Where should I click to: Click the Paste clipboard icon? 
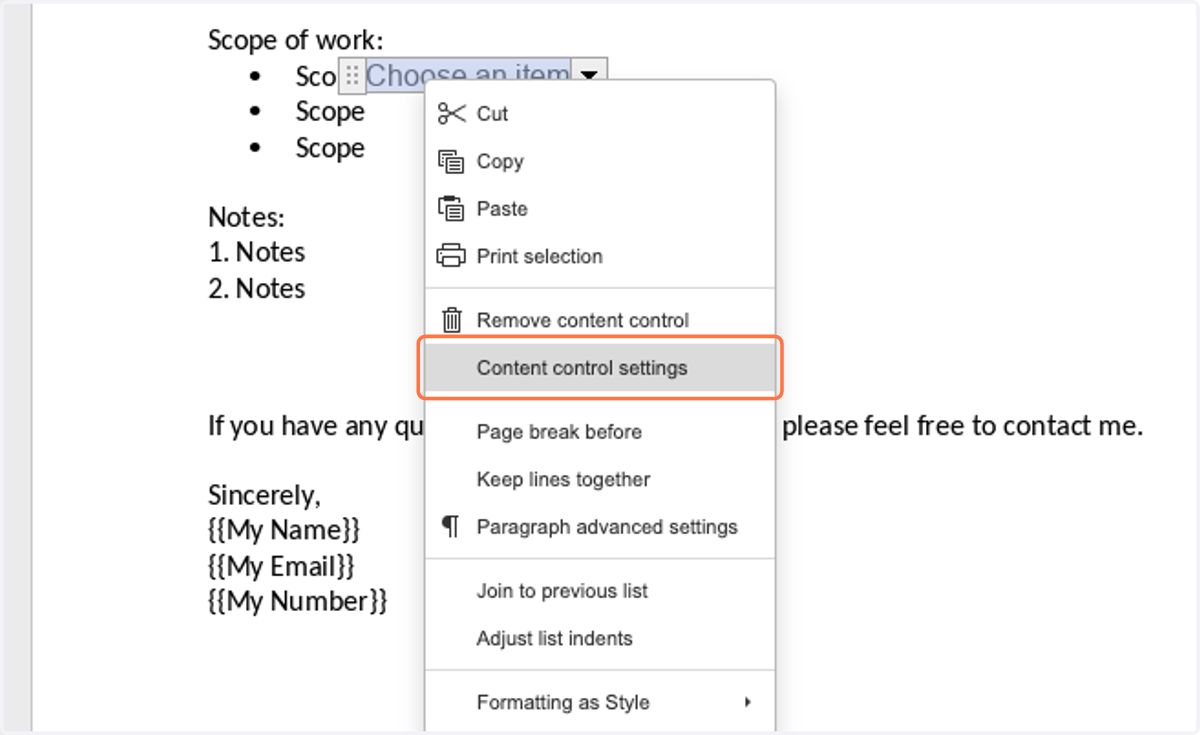click(452, 208)
